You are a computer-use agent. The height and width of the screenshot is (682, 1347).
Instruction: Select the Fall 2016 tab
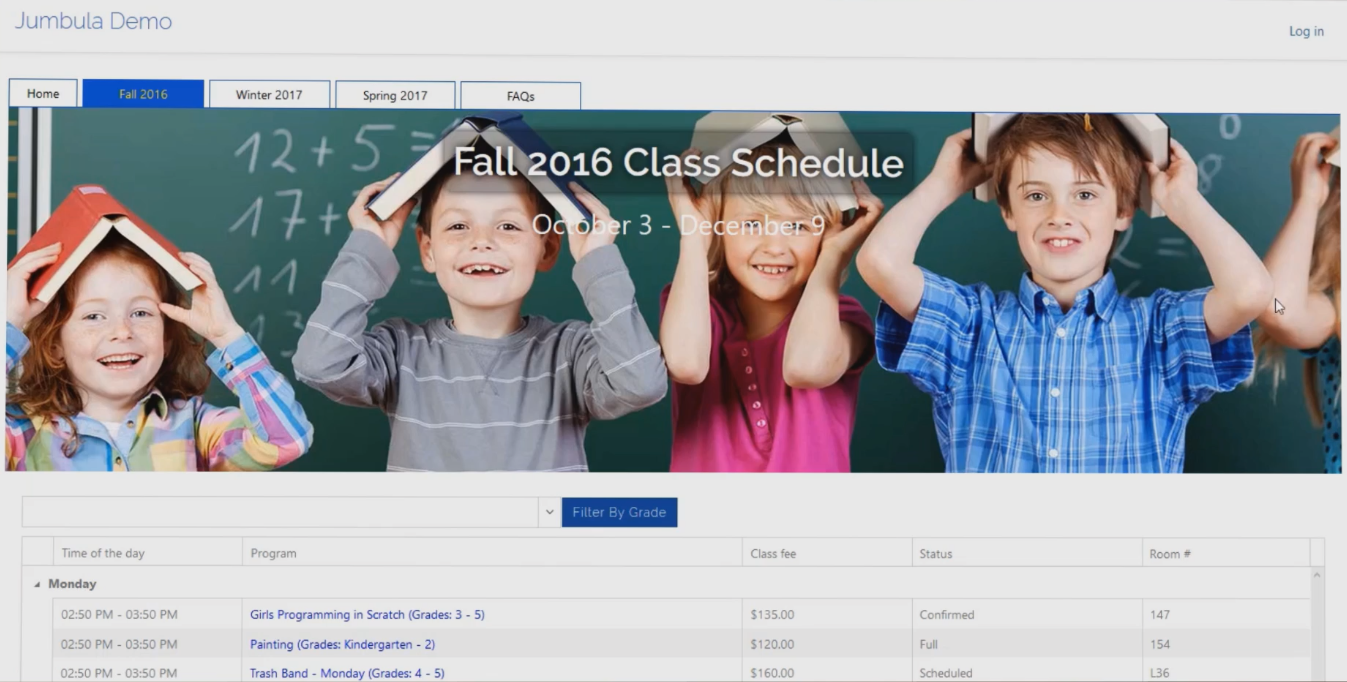click(143, 94)
